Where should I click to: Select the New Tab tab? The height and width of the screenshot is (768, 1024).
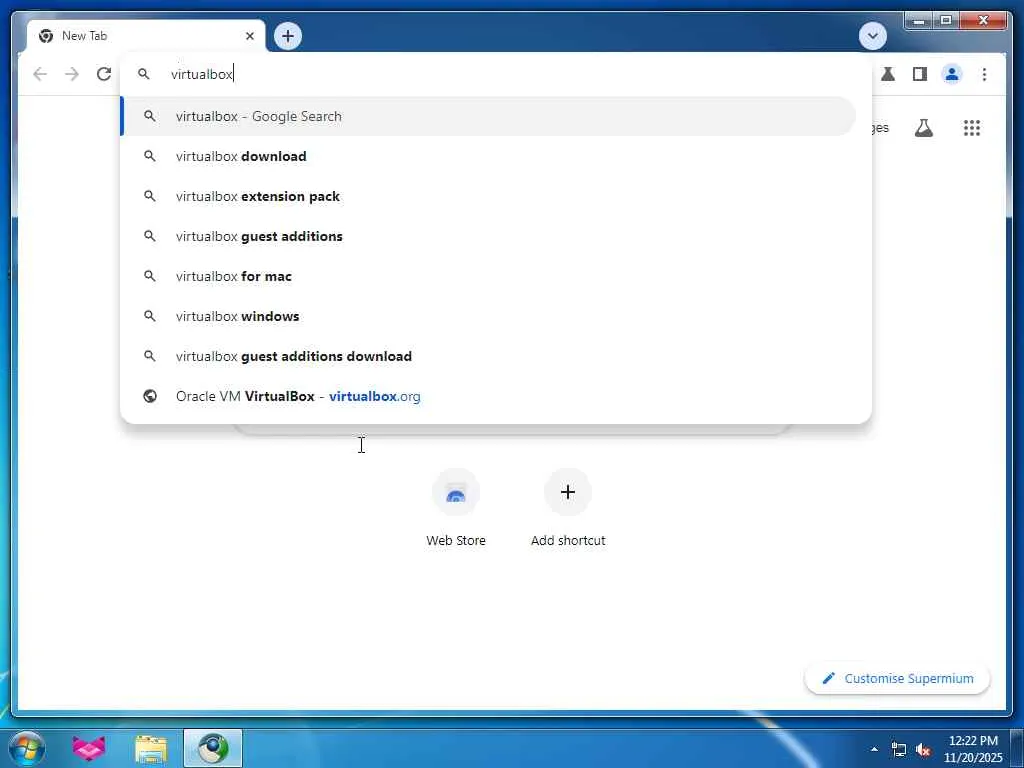[x=146, y=36]
